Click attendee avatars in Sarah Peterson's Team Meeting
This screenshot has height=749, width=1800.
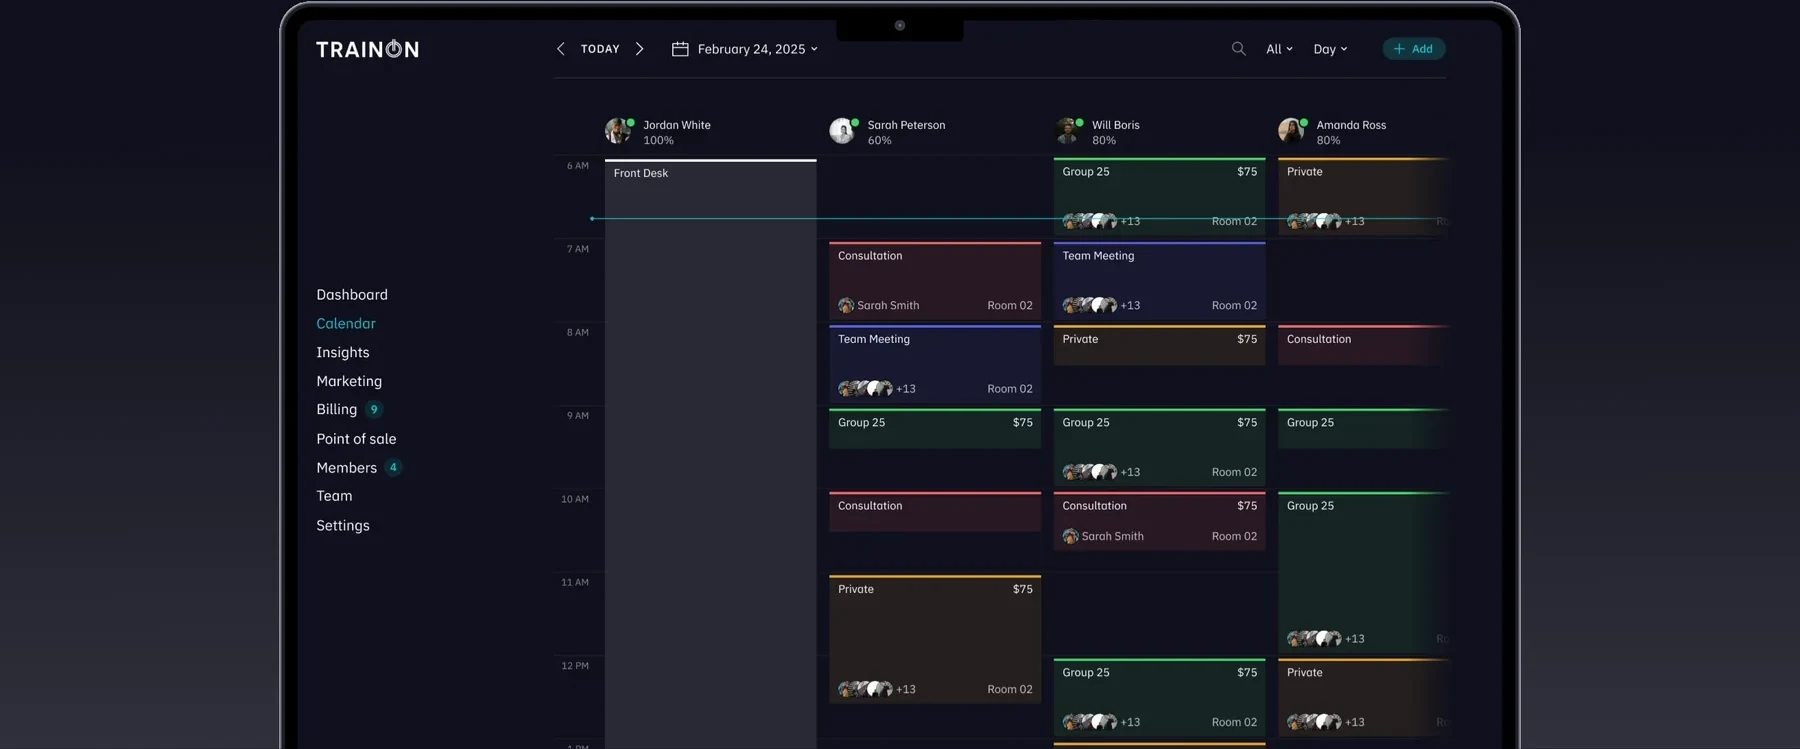865,388
